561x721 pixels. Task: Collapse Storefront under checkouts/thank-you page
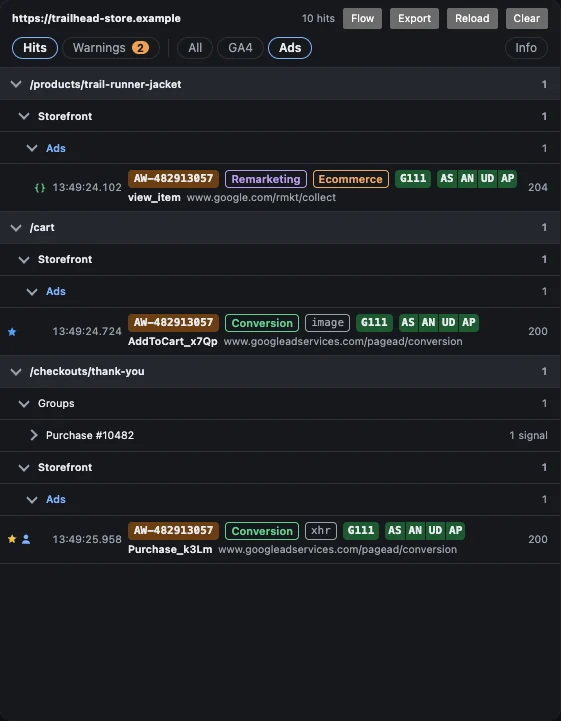click(x=24, y=467)
